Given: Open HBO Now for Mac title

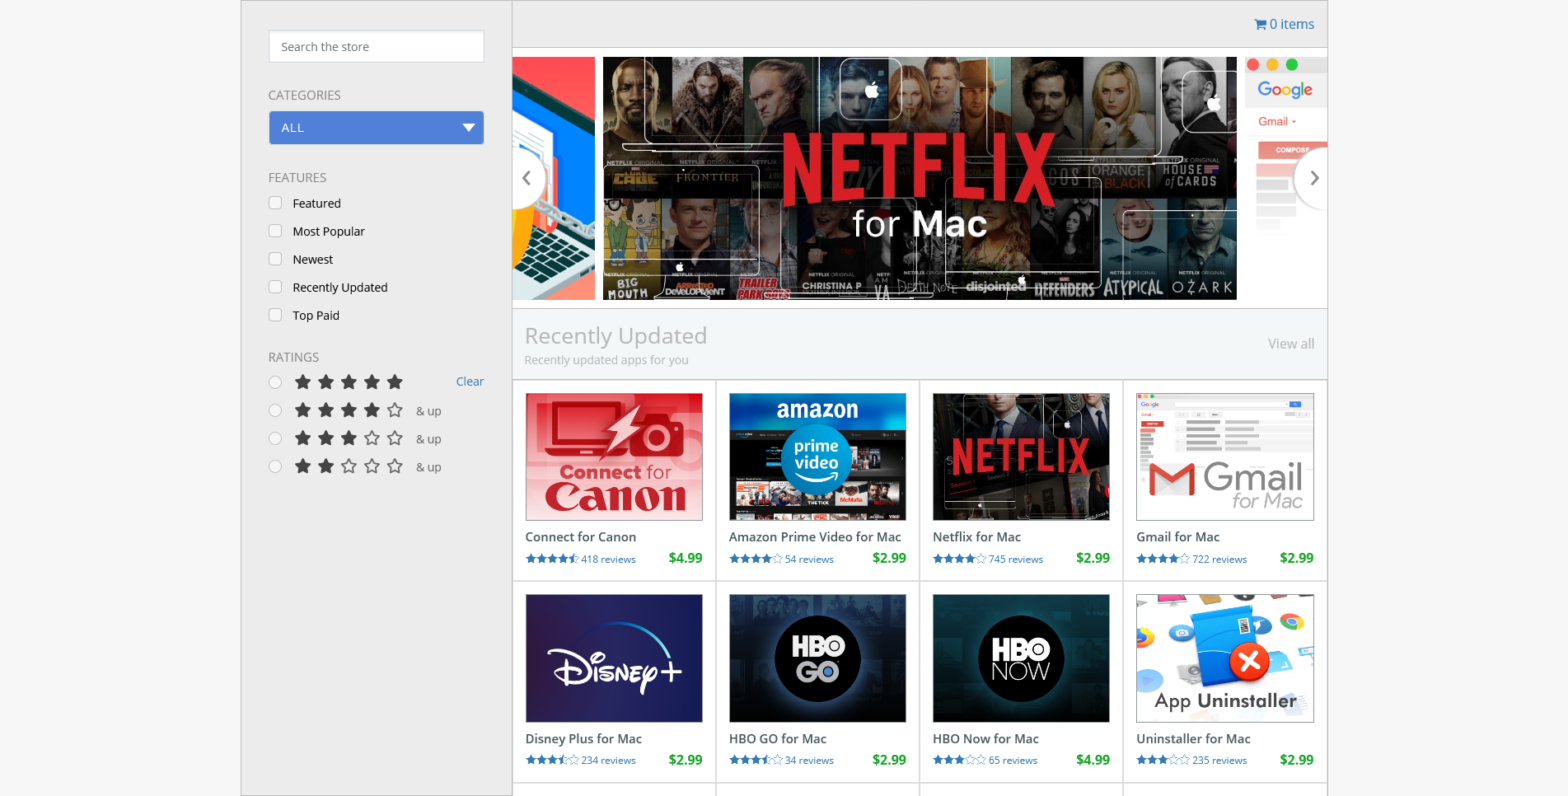Looking at the screenshot, I should 986,739.
